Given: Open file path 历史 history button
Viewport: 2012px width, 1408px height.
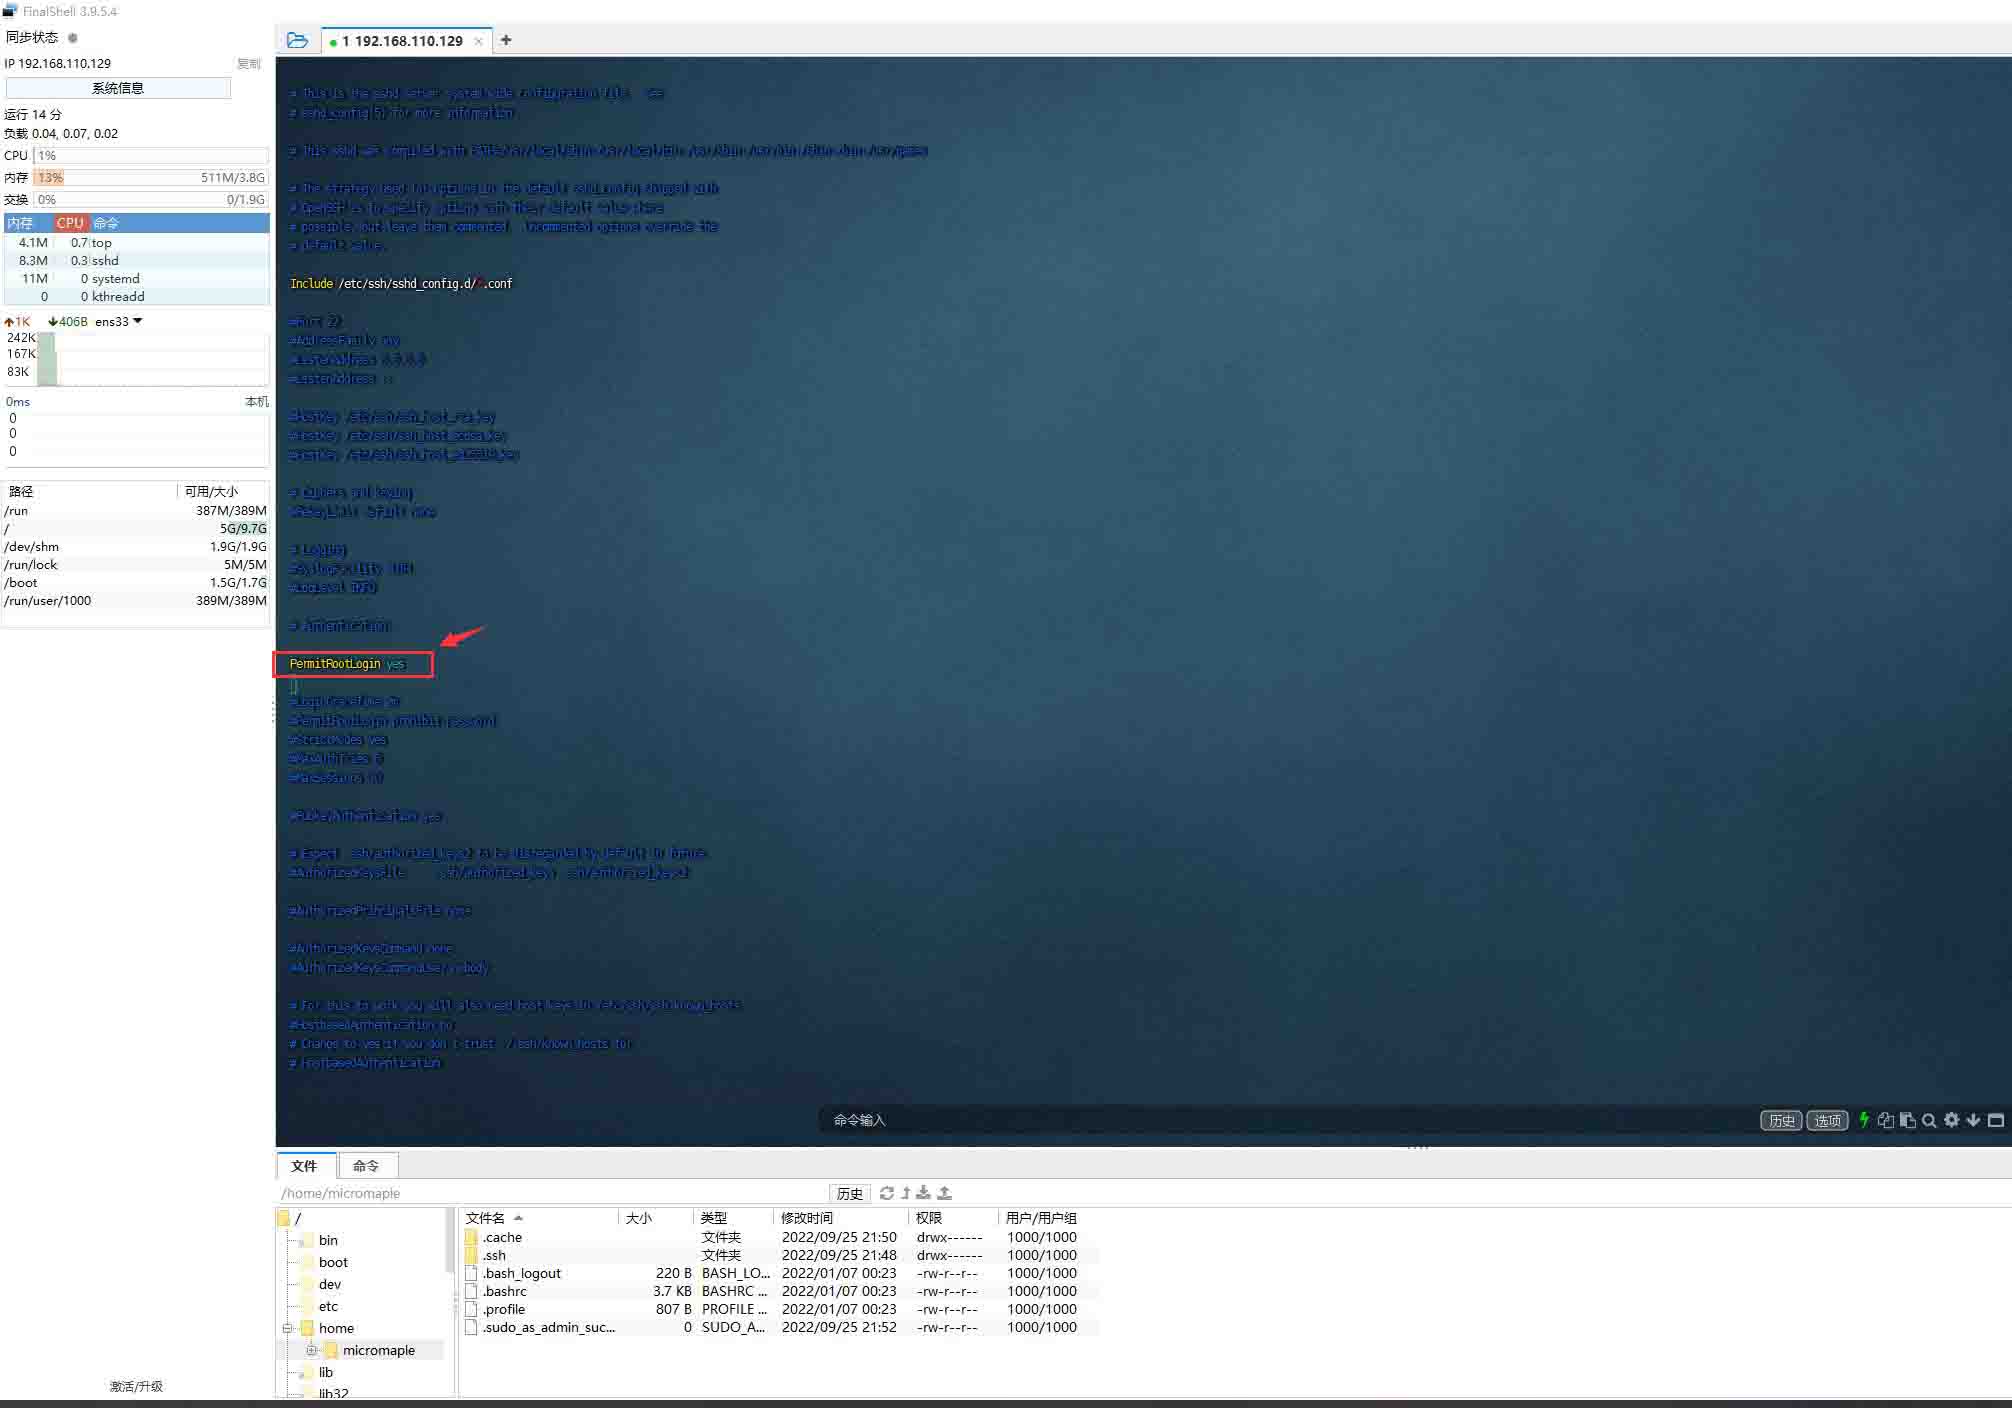Looking at the screenshot, I should [850, 1193].
